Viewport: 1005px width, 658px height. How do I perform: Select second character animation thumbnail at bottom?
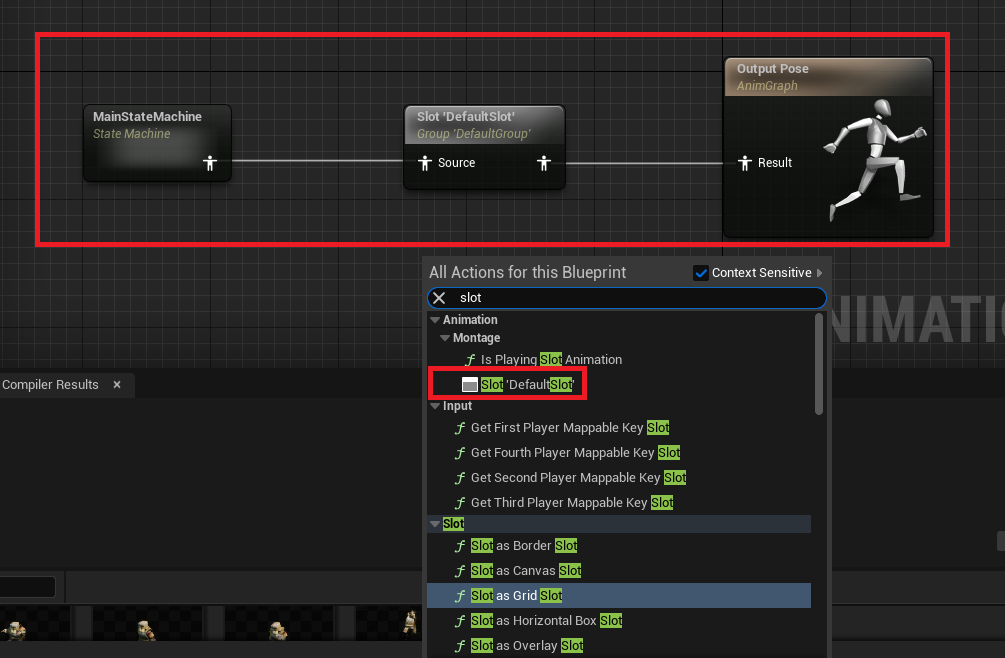coord(147,623)
